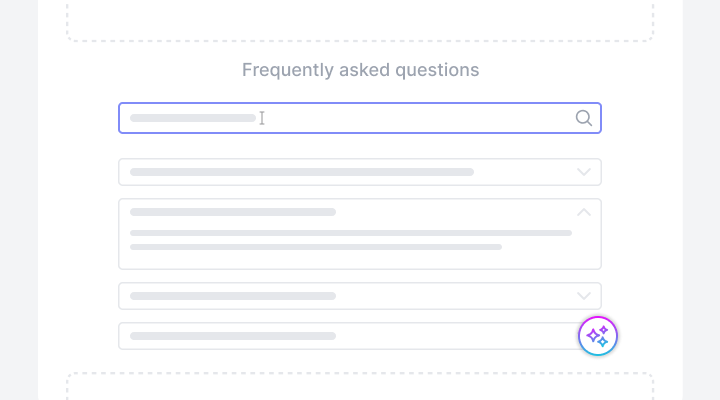Expand the first FAQ item using its chevron
This screenshot has width=720, height=400.
(584, 172)
